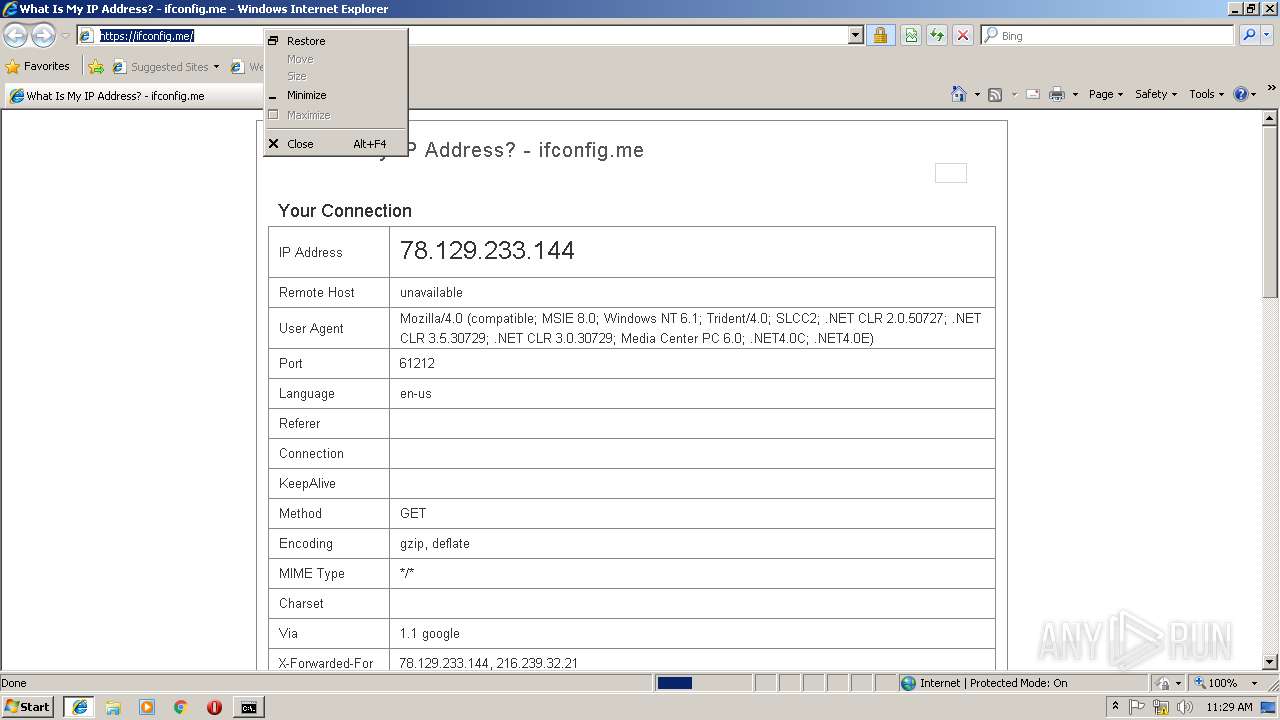
Task: Select Close in the system menu
Action: coord(335,144)
